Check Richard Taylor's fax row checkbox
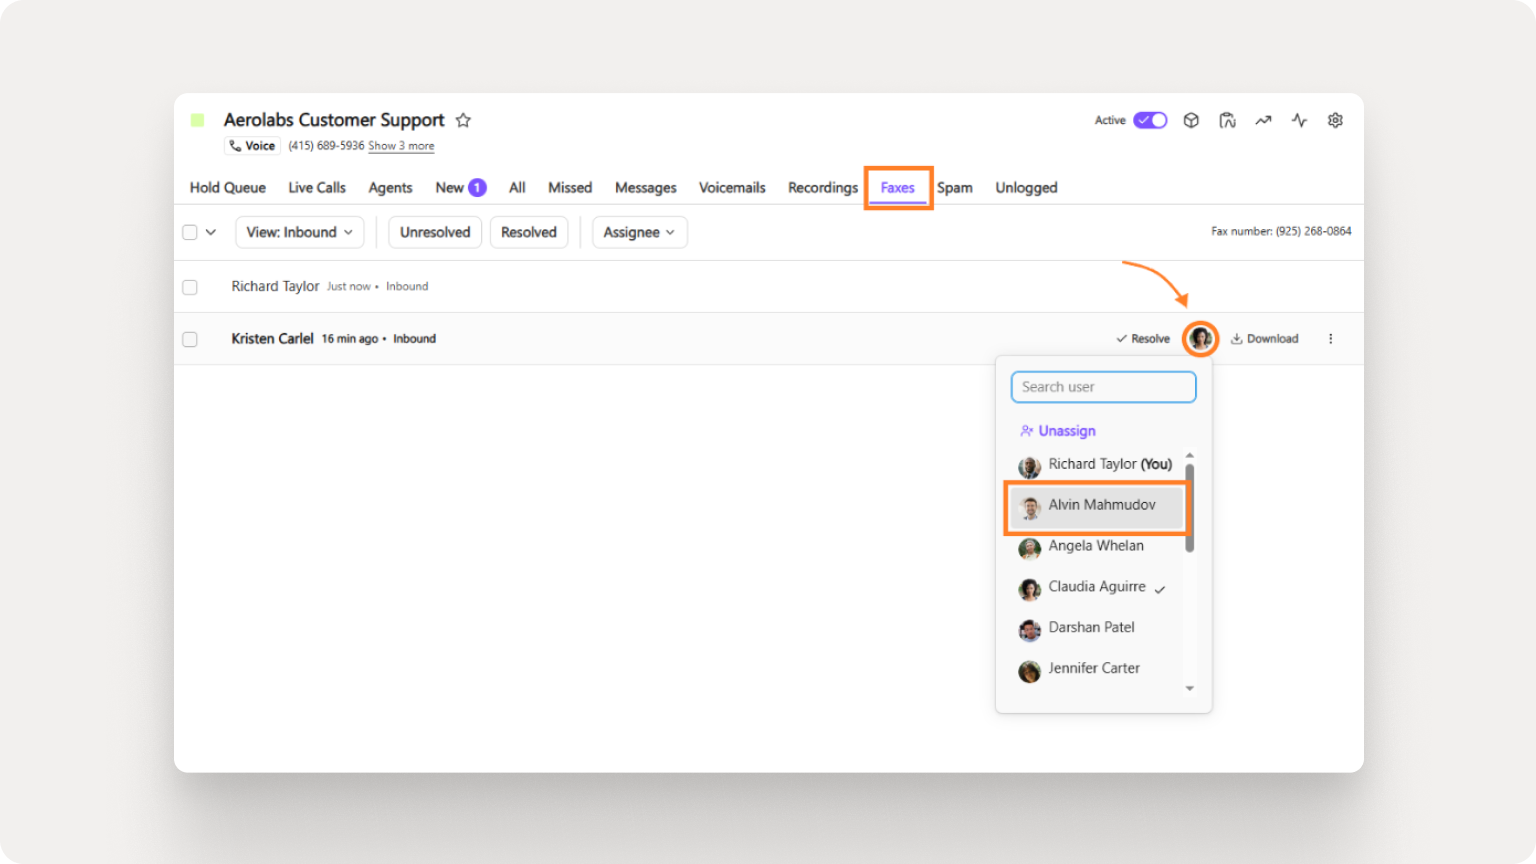The height and width of the screenshot is (864, 1536). 190,286
